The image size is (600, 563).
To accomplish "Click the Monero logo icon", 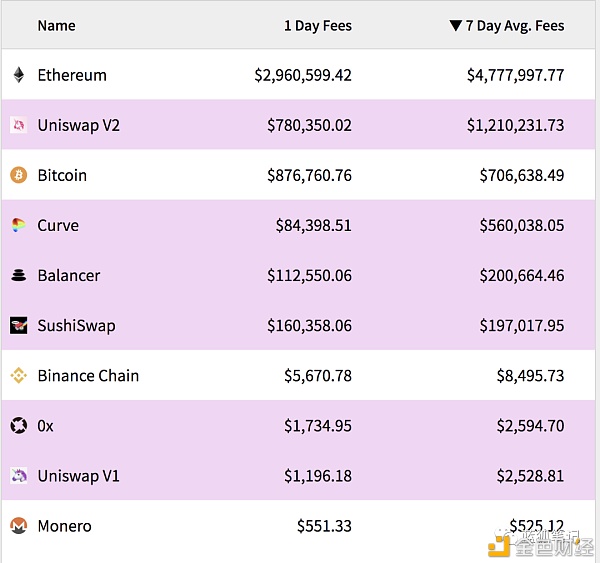I will coord(18,526).
